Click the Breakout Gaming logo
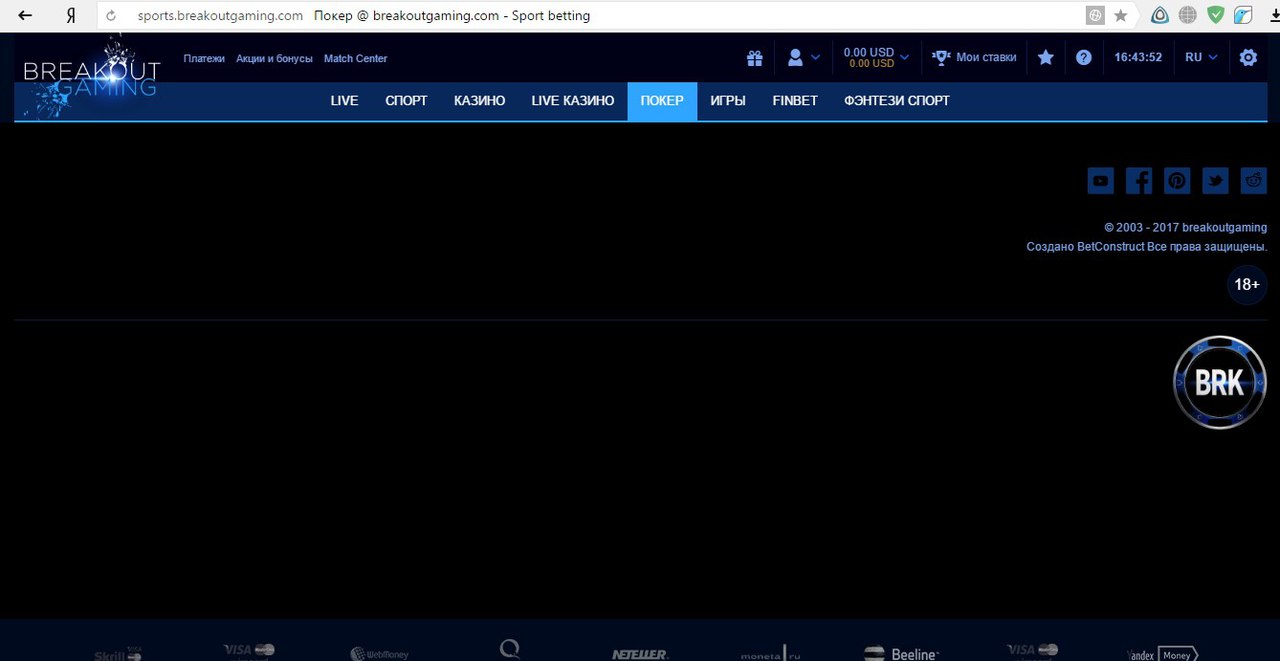 [91, 76]
